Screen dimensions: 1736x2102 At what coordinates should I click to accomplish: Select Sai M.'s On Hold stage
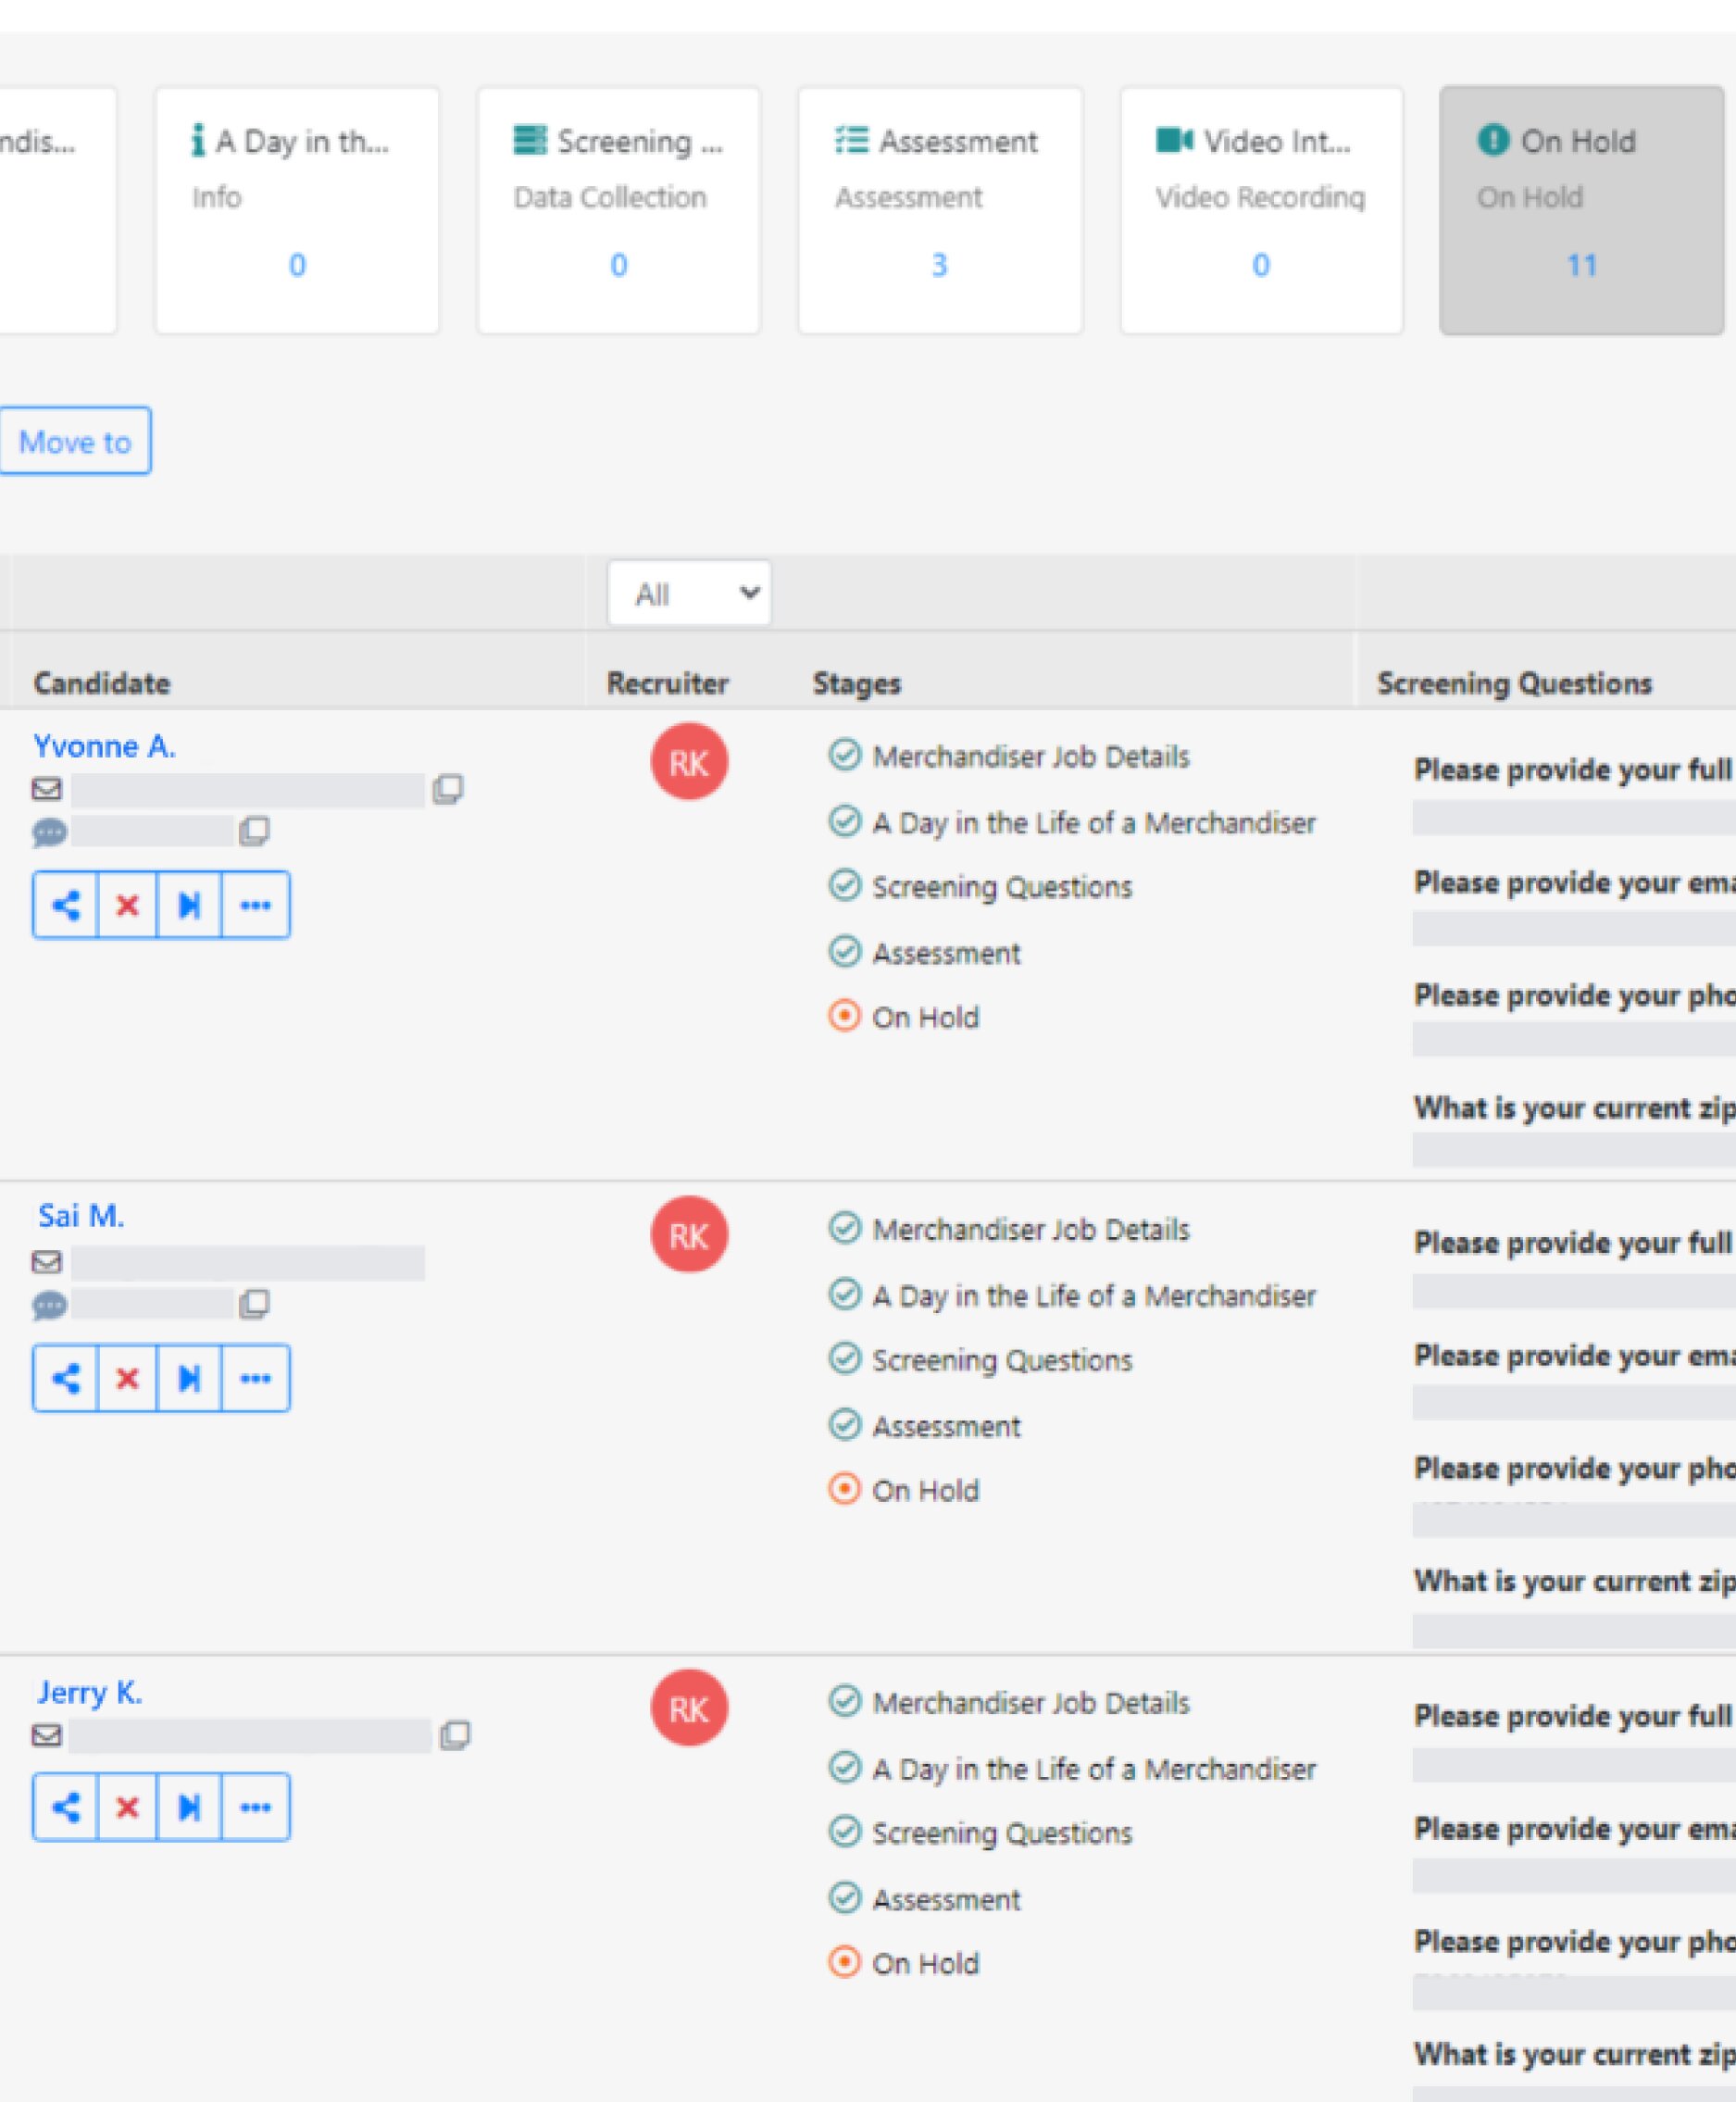tap(904, 1490)
